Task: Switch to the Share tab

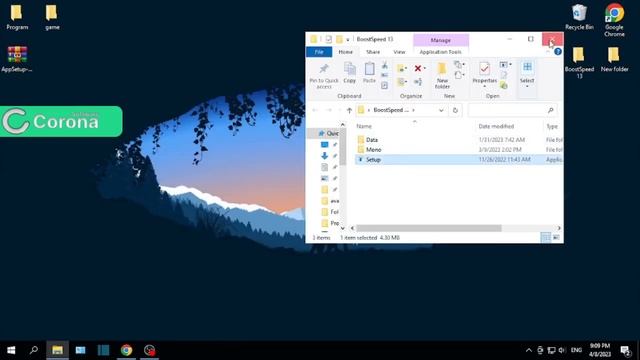Action: pos(373,52)
